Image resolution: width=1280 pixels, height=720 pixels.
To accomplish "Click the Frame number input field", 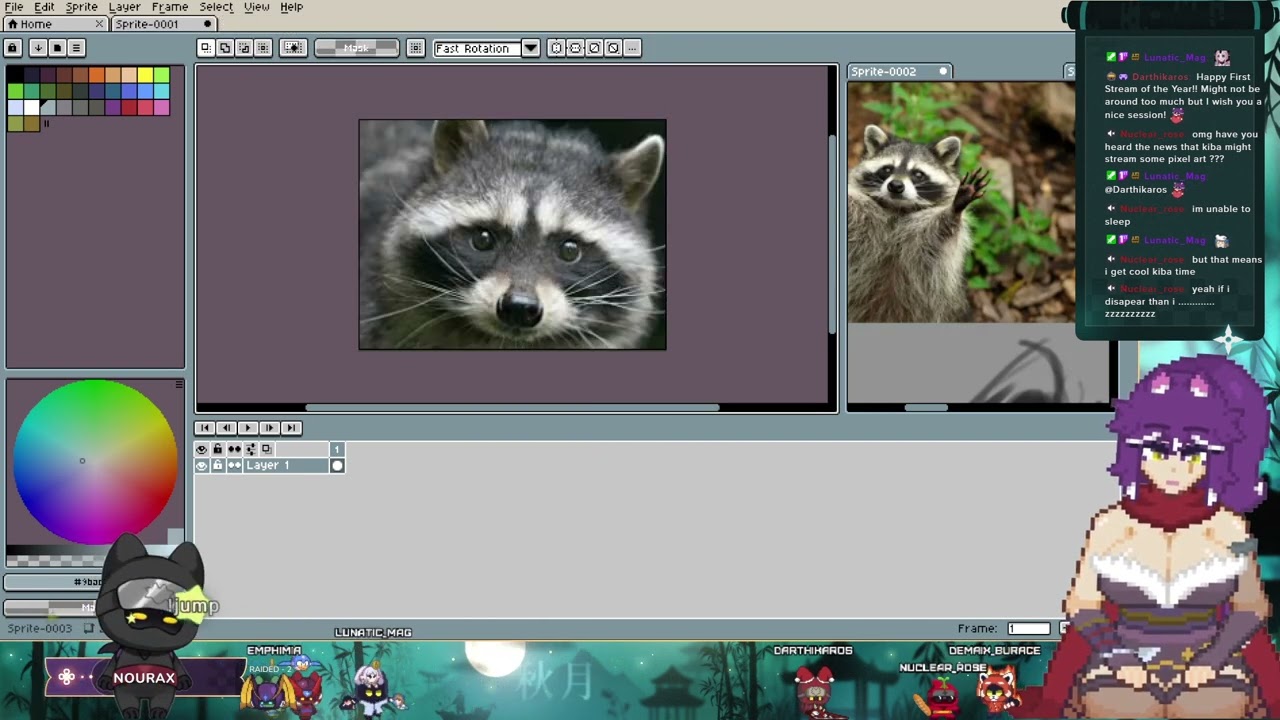I will click(x=1028, y=628).
